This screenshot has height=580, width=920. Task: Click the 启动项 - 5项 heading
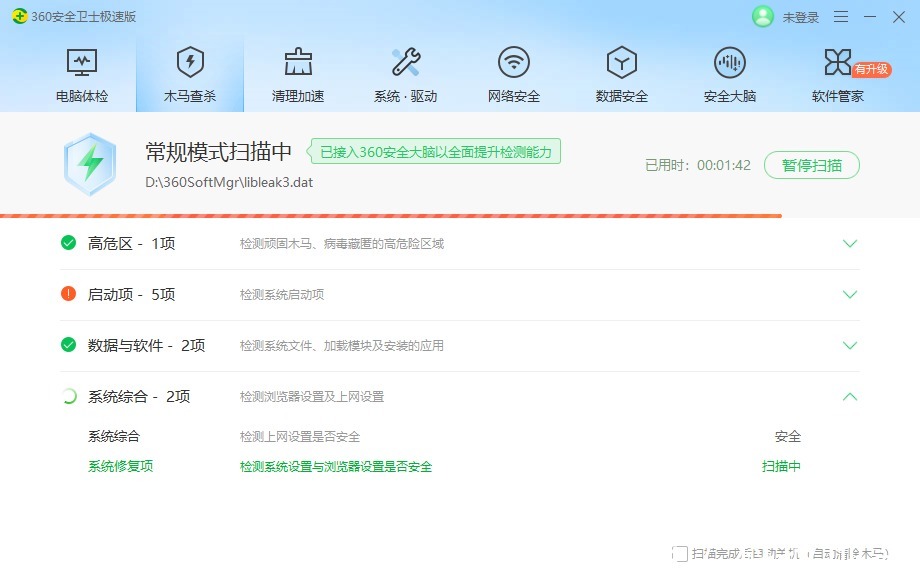click(131, 294)
